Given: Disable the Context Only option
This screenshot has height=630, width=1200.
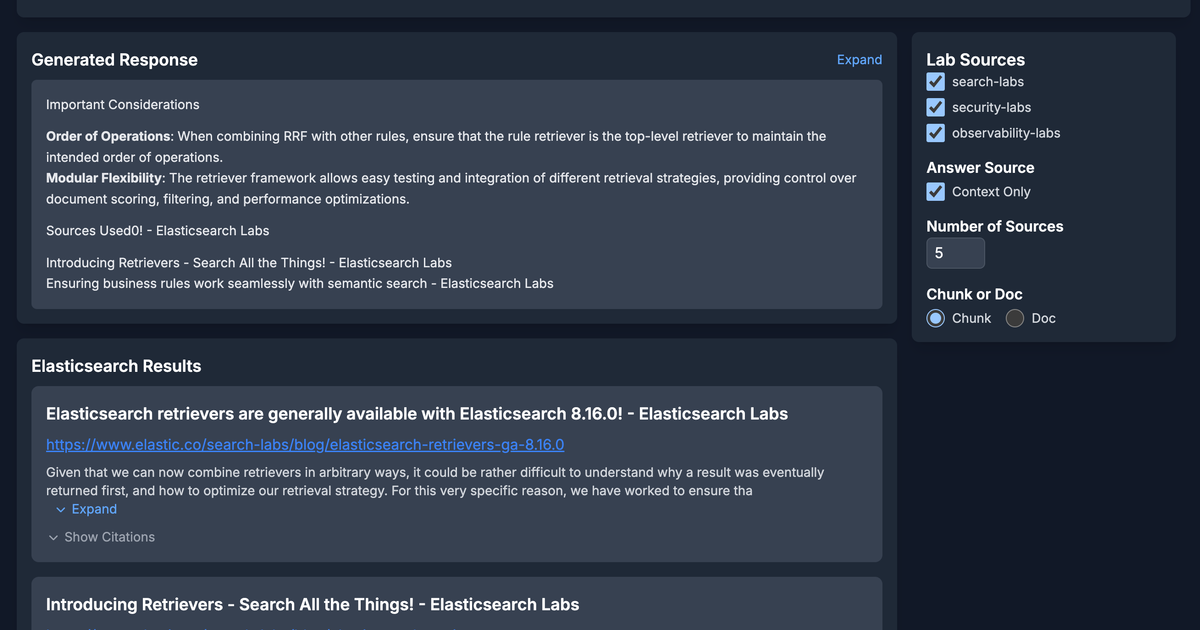Looking at the screenshot, I should point(936,191).
